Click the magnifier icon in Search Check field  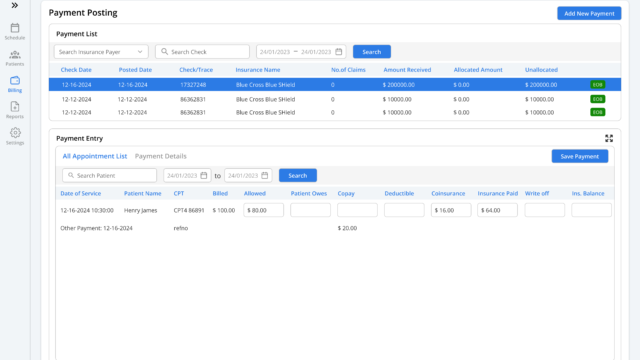pyautogui.click(x=164, y=52)
